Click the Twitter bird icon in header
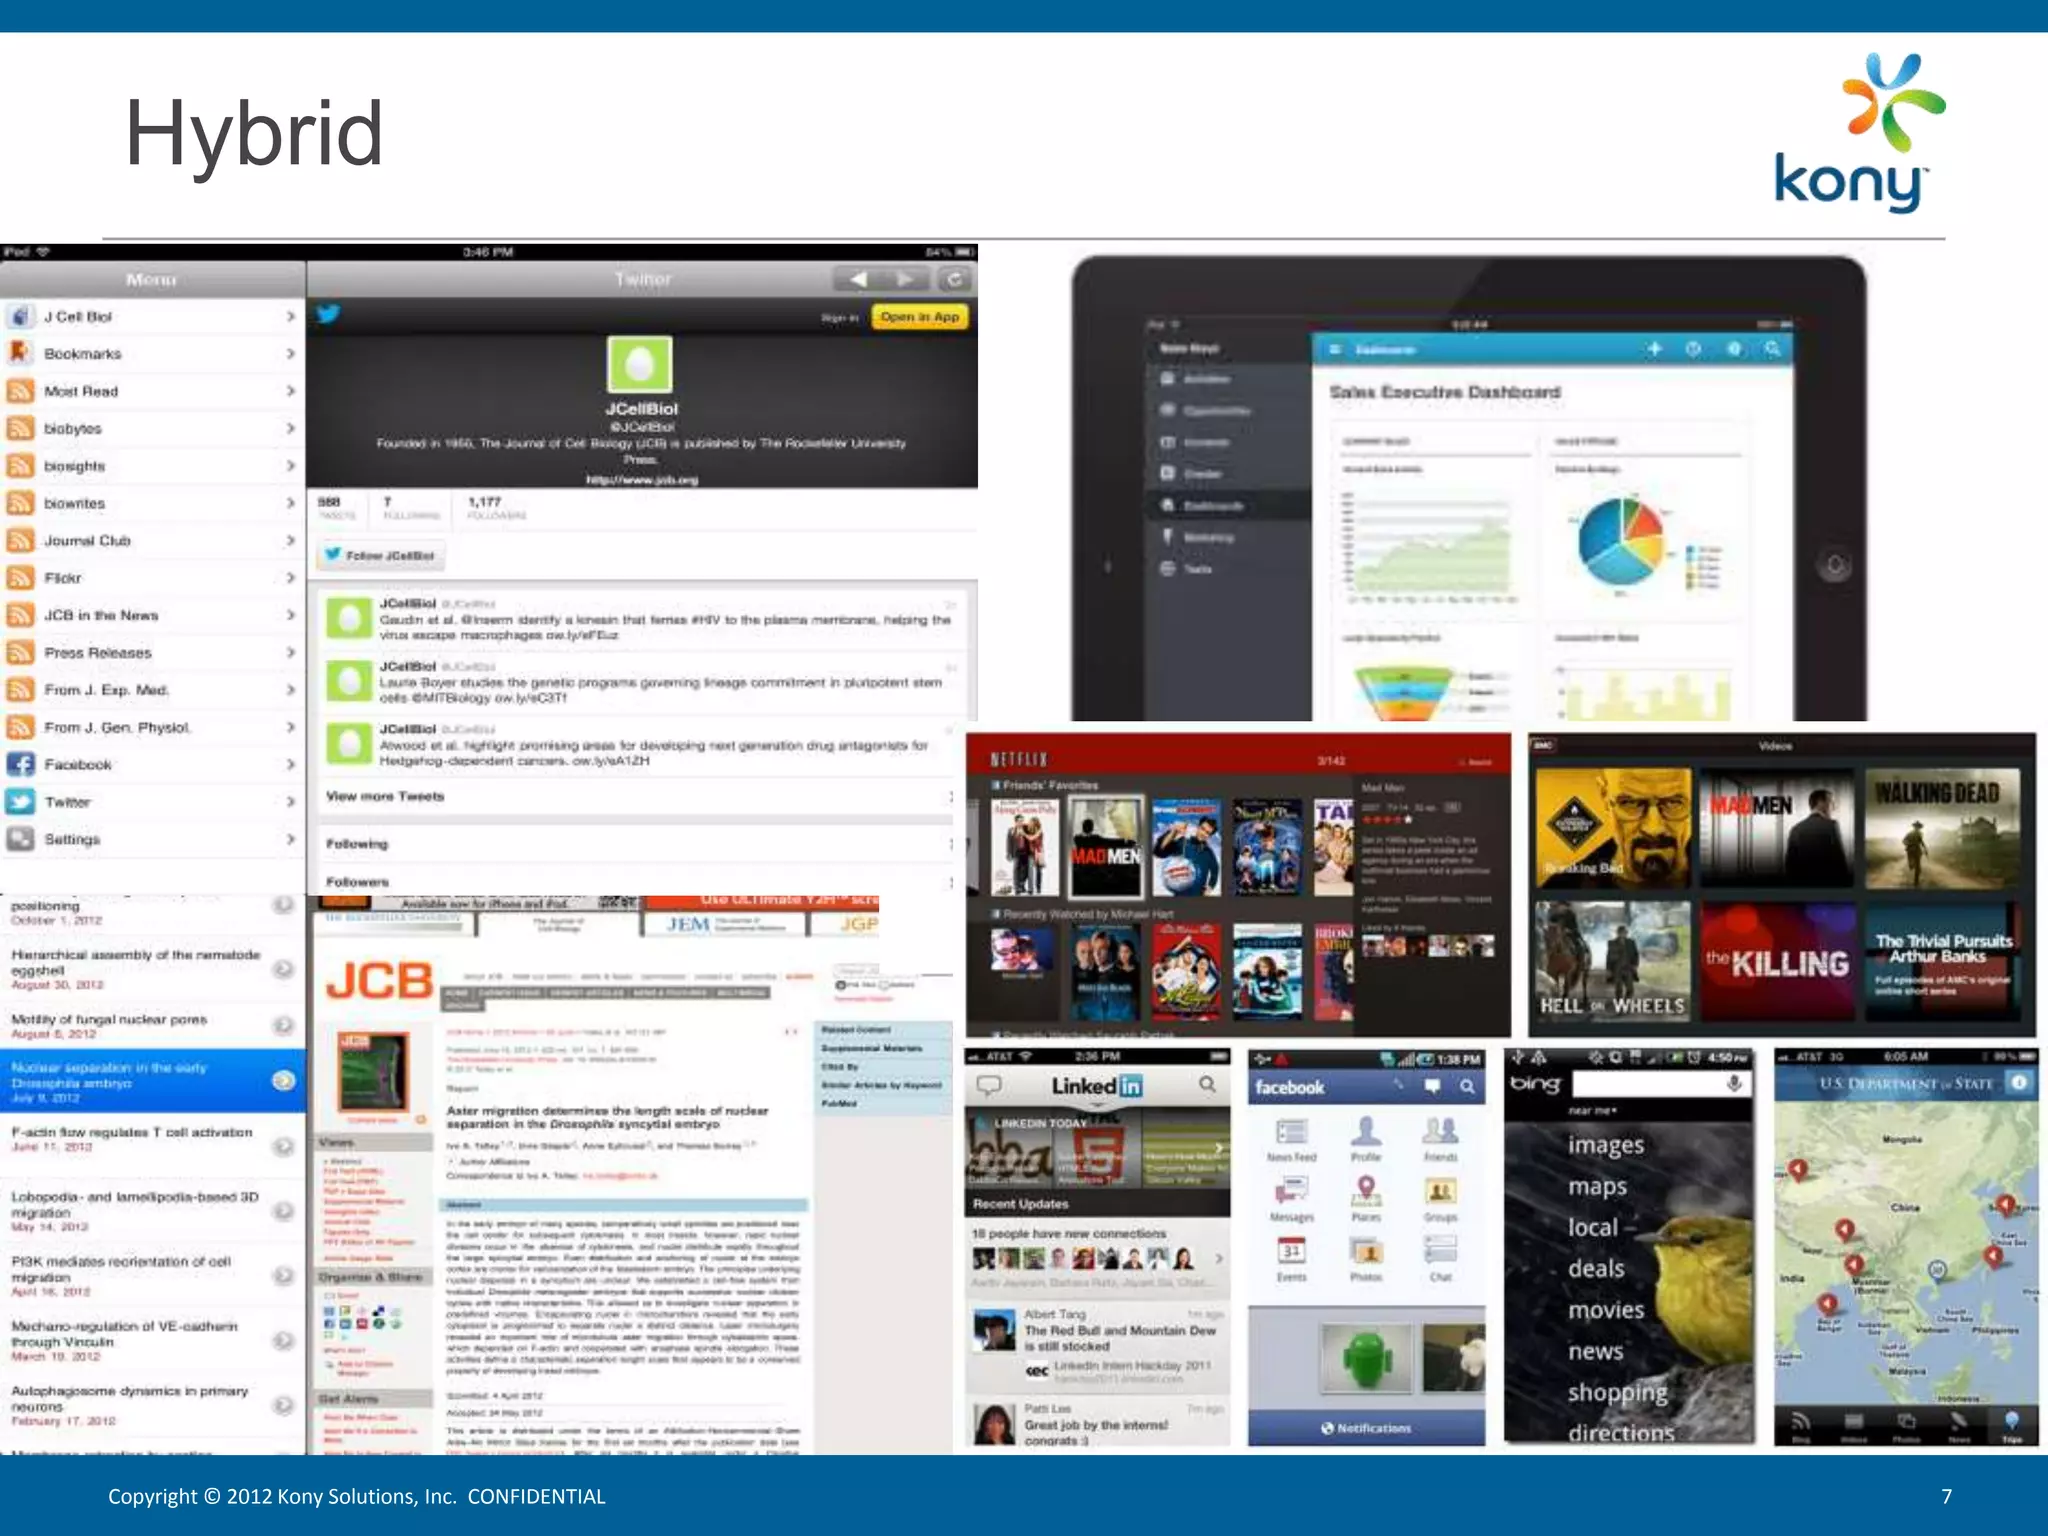The image size is (2048, 1536). (328, 315)
